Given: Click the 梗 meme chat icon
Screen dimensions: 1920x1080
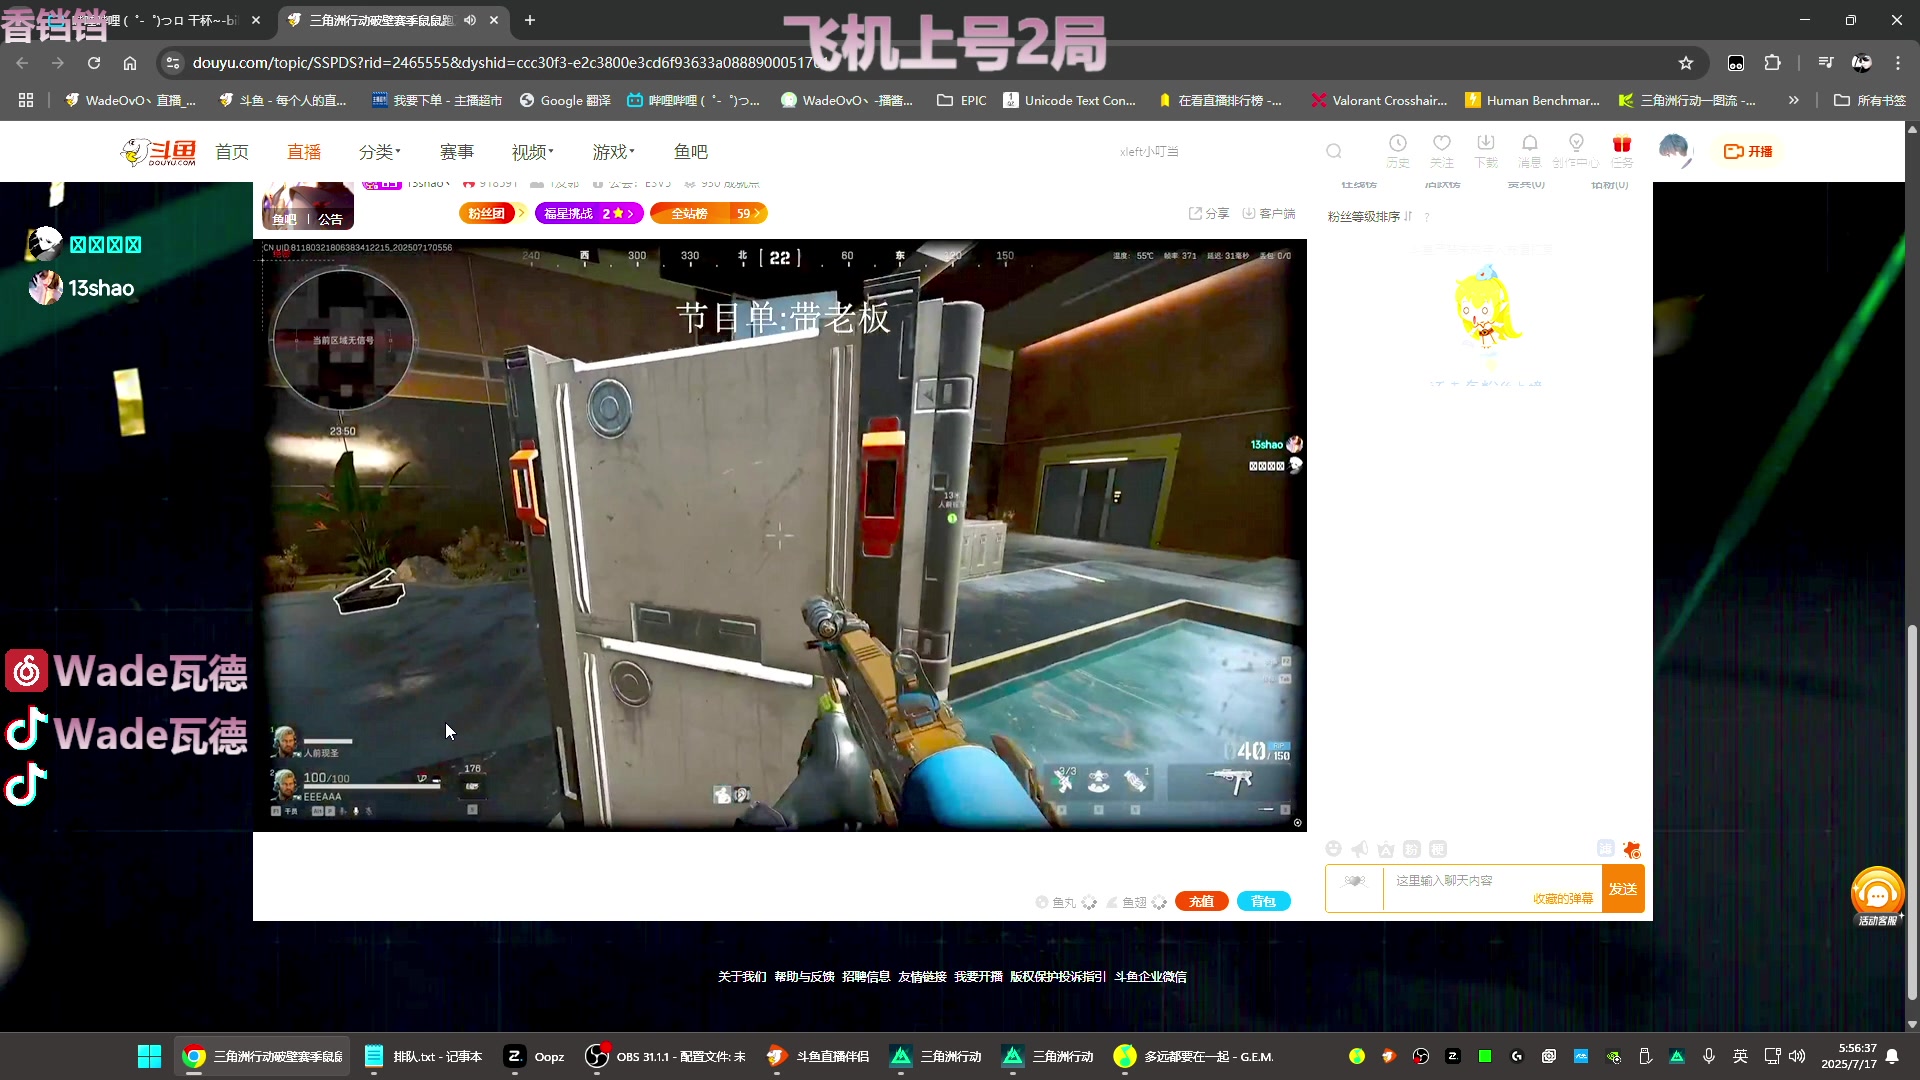Looking at the screenshot, I should (1437, 849).
